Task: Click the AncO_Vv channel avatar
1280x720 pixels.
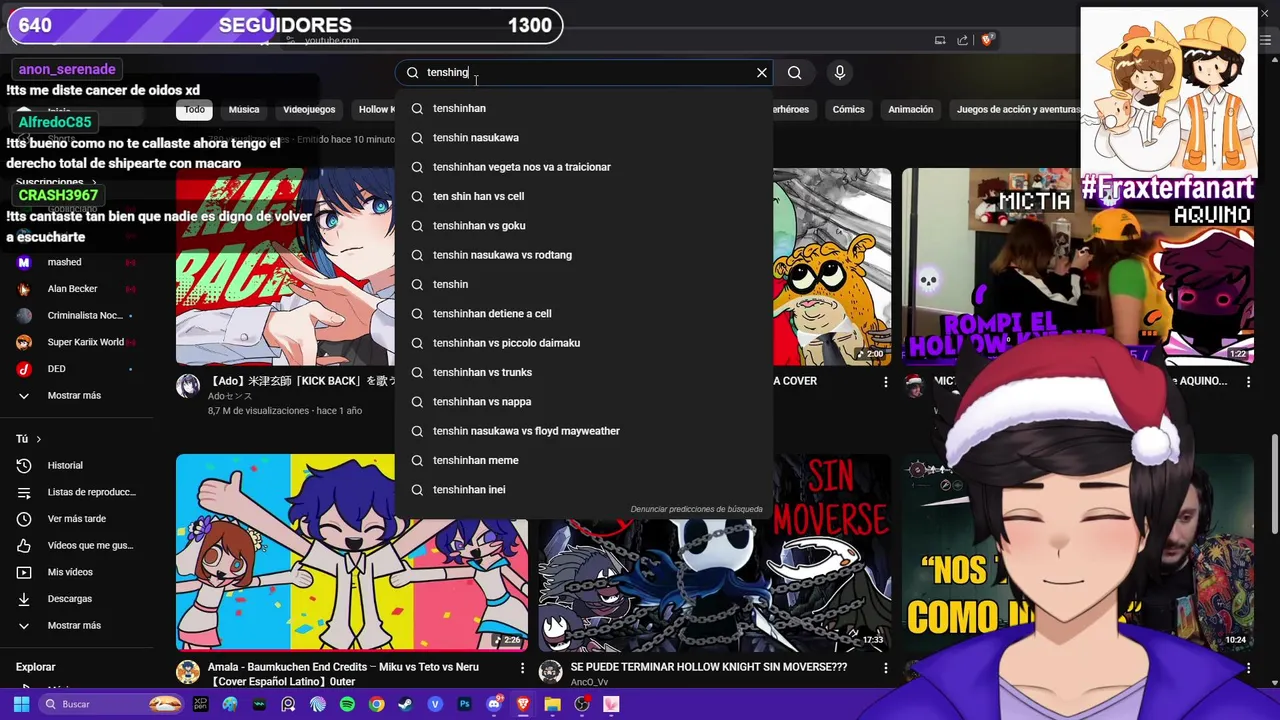Action: tap(551, 672)
